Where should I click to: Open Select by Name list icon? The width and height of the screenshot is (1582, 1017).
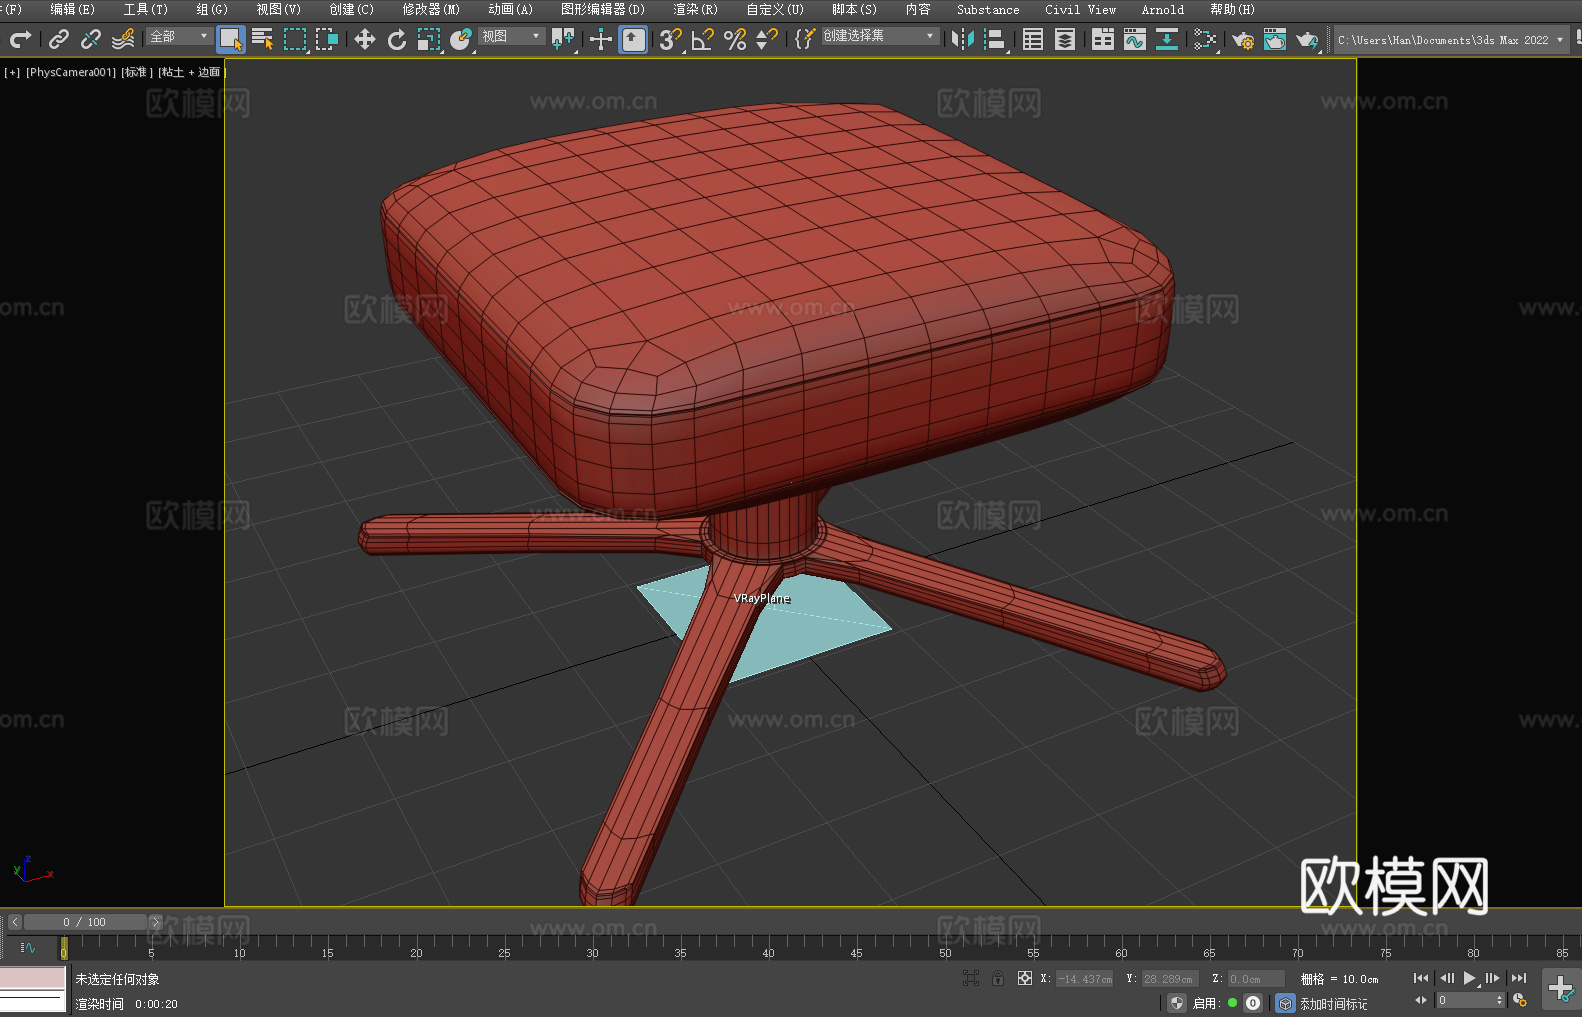(263, 39)
